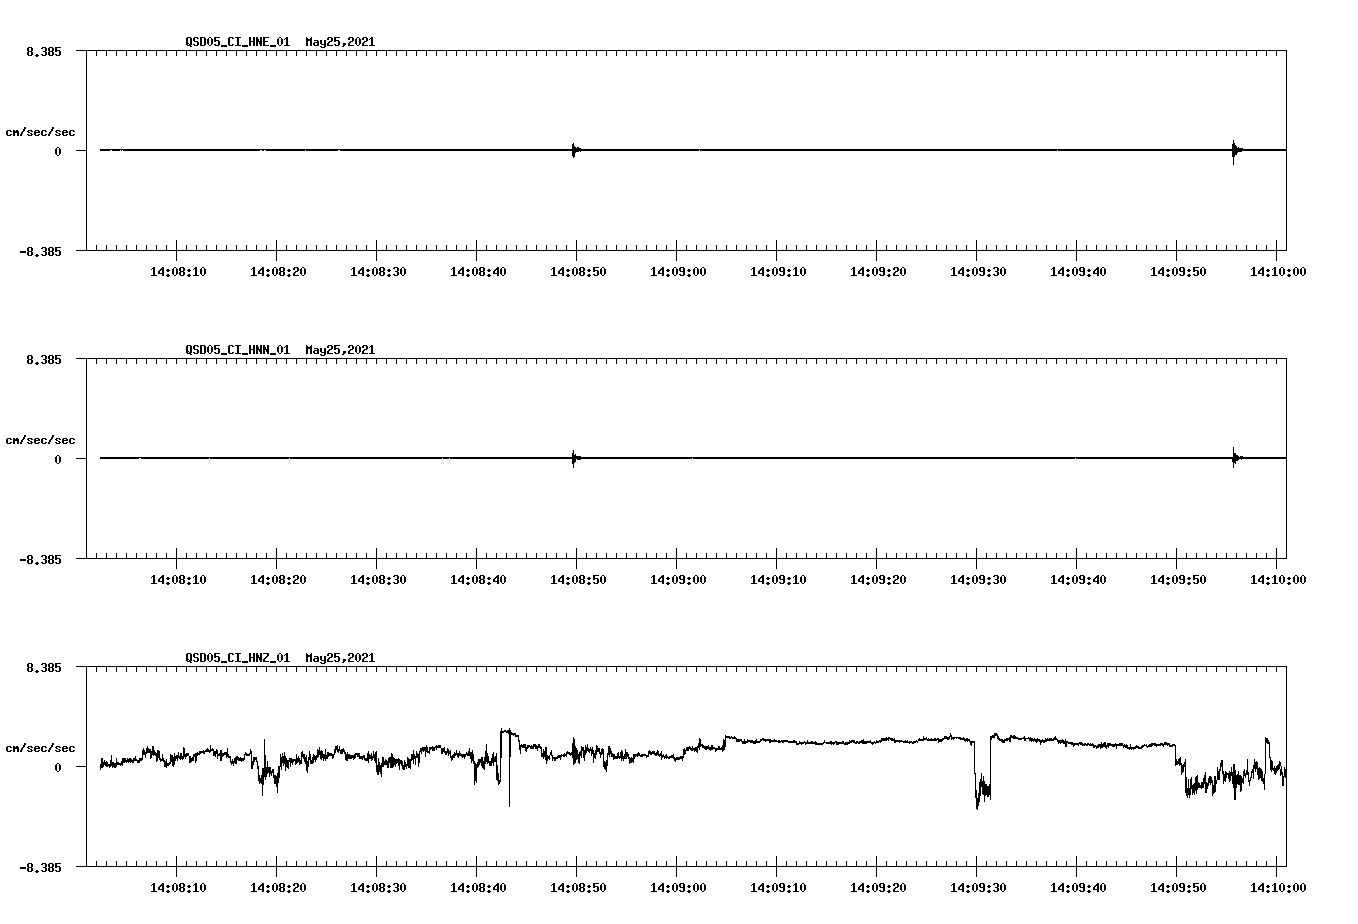Screen dimensions: 1358x924
Task: Click the 0 baseline label of the HNE plot
Action: pyautogui.click(x=56, y=151)
